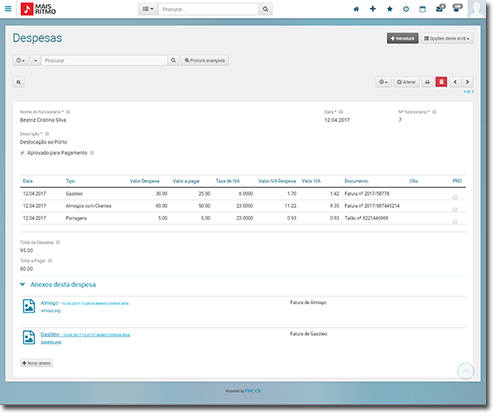Click the Despesas search field
Viewport: 496px width, 417px height.
tap(104, 60)
